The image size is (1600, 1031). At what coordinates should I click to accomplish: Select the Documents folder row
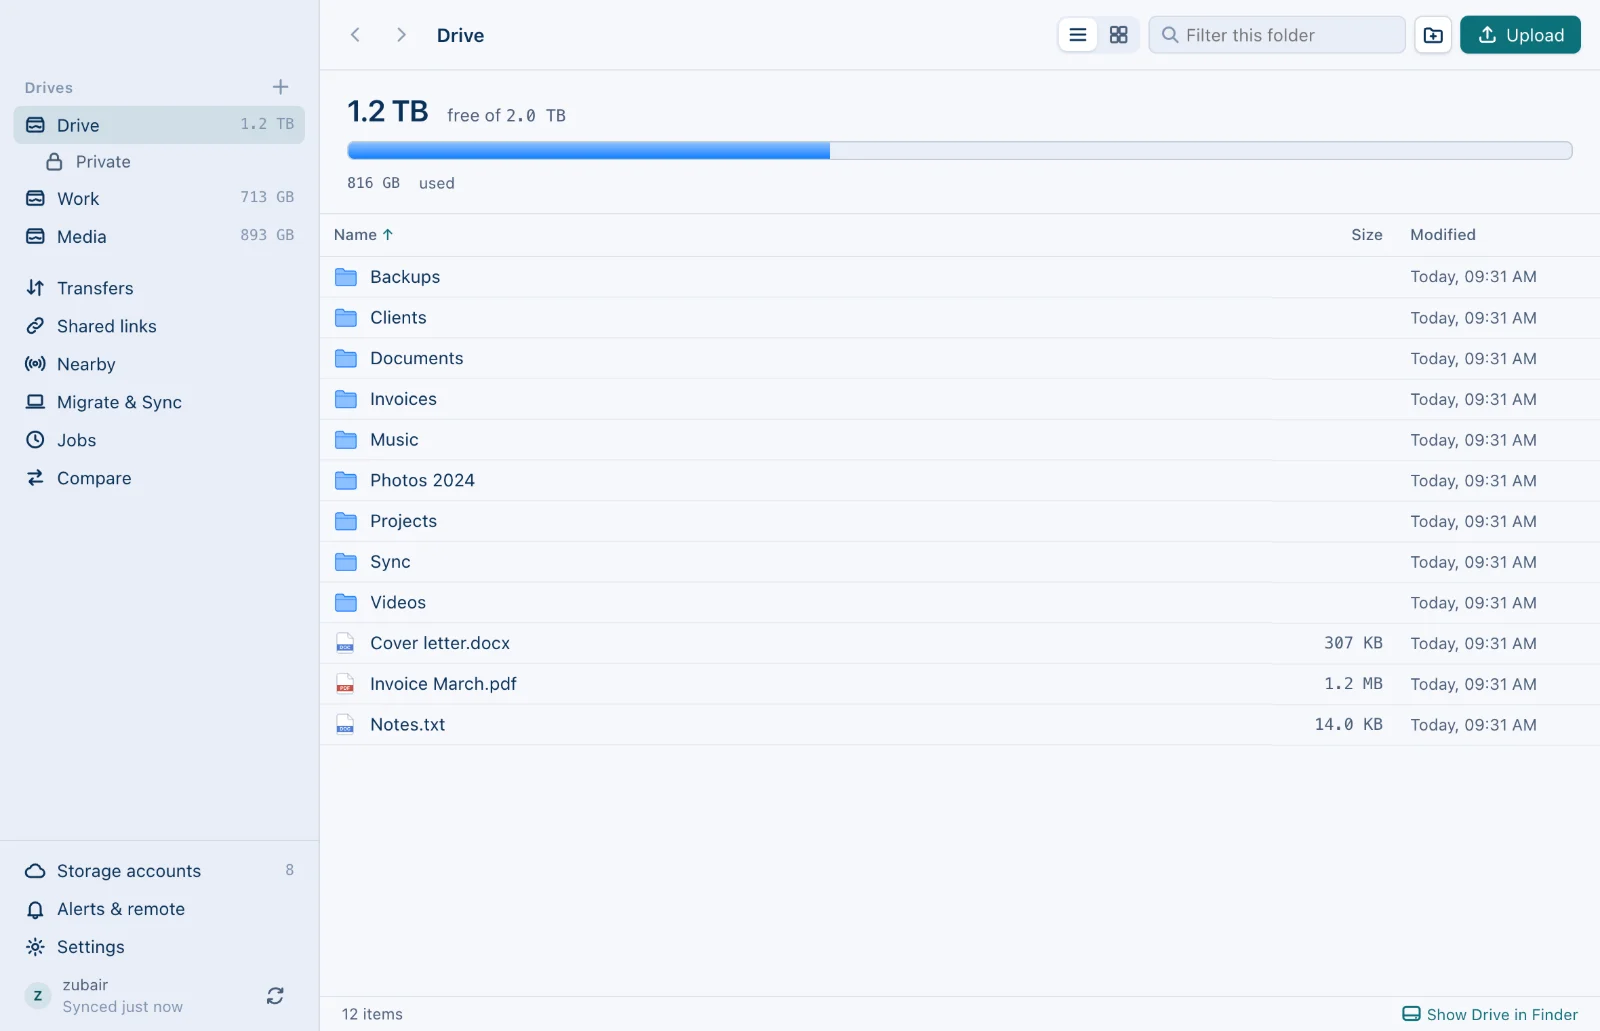click(959, 358)
